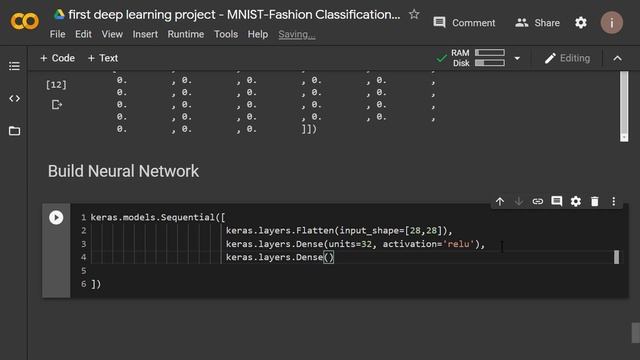Open more cell actions menu
This screenshot has height=360, width=640.
click(613, 201)
